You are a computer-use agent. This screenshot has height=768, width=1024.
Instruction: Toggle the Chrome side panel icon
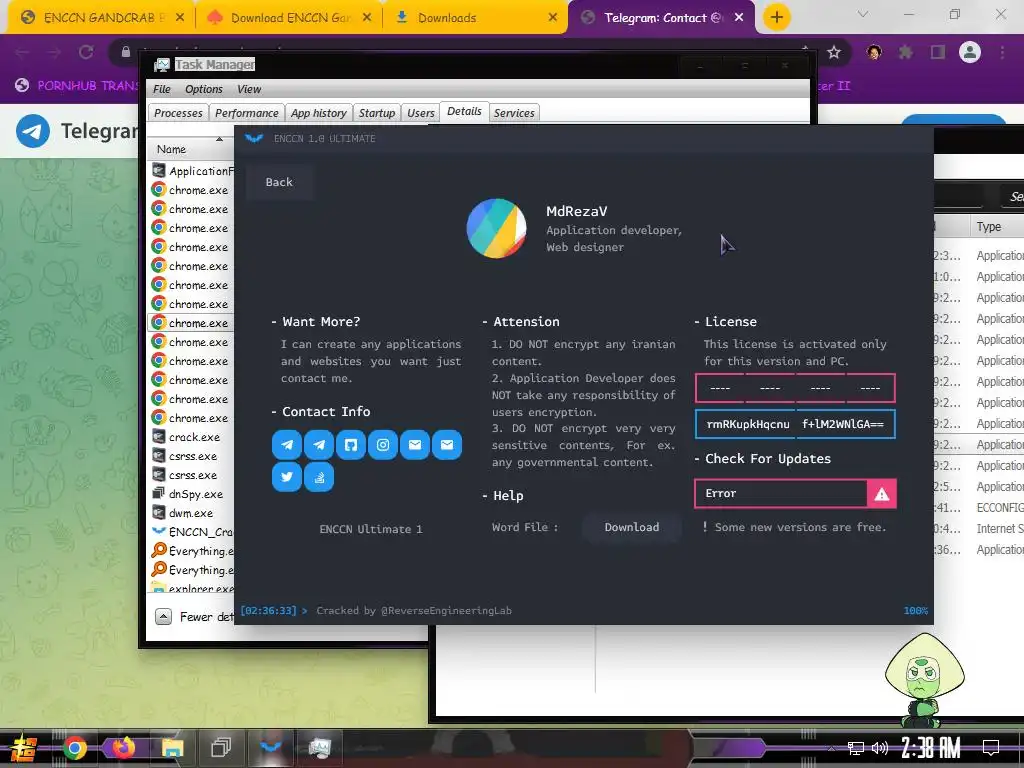click(x=938, y=52)
